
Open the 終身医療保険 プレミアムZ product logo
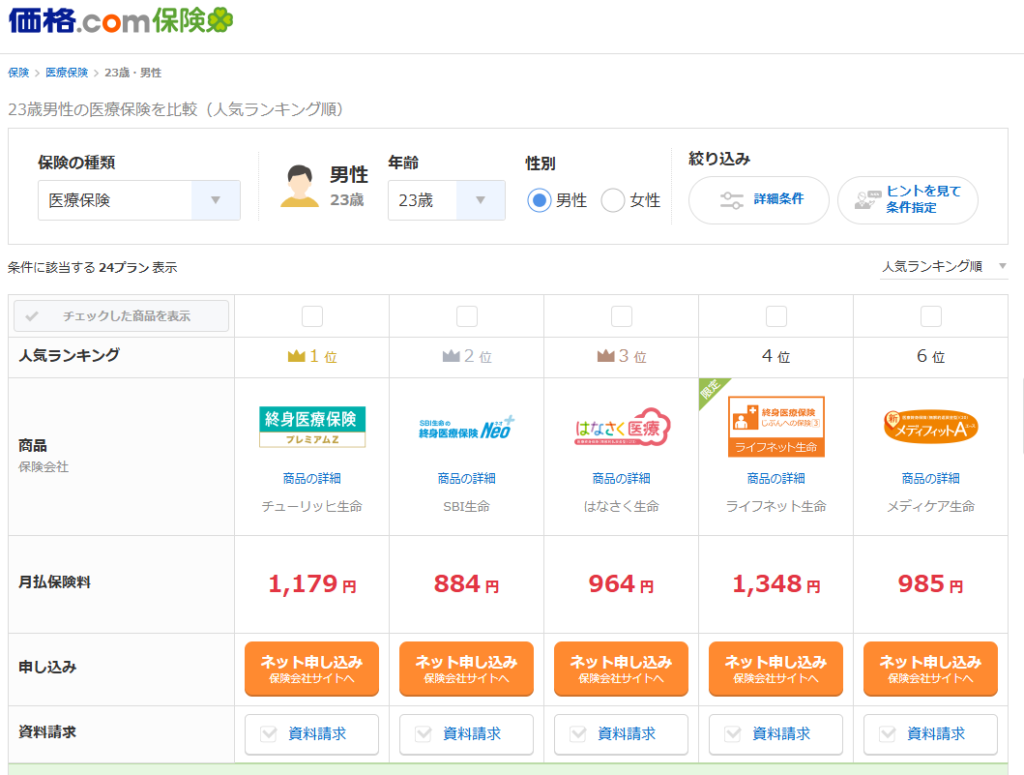point(312,427)
